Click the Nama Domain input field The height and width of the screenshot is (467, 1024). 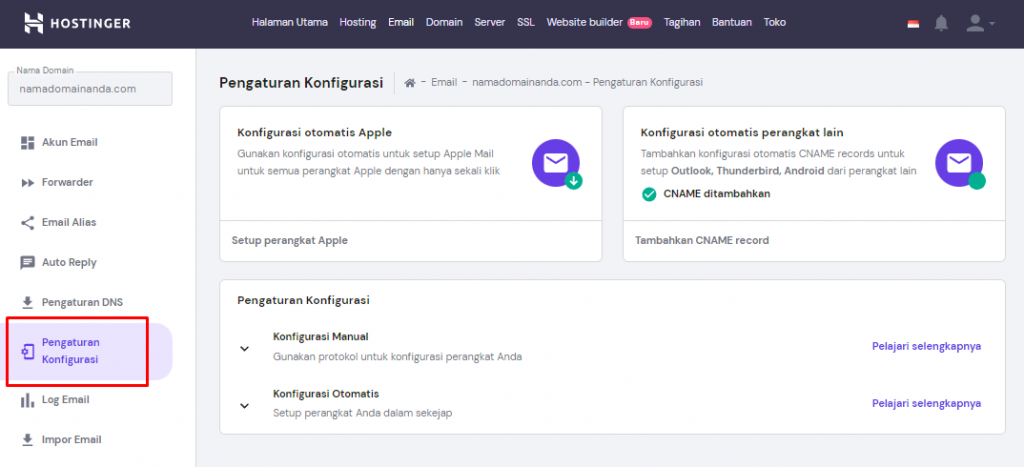[x=90, y=88]
